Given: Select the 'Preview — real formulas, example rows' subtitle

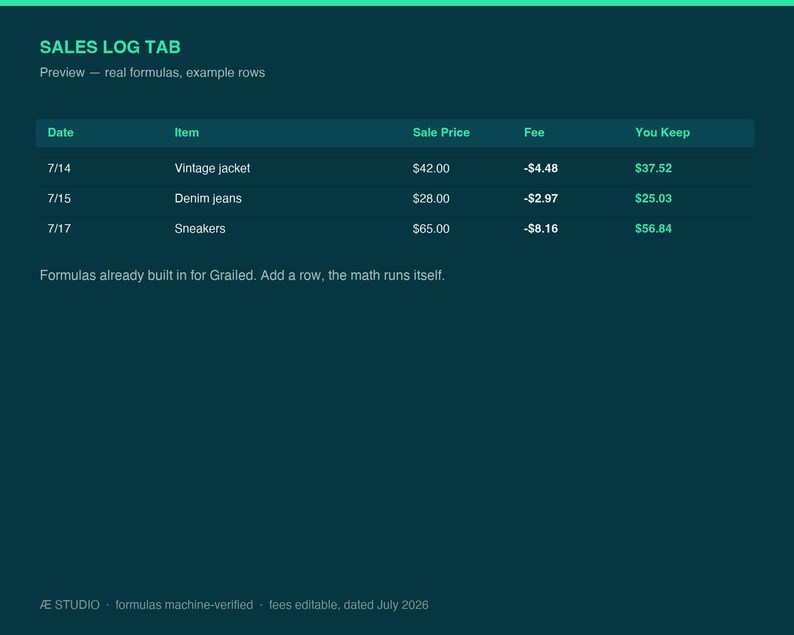Looking at the screenshot, I should (x=152, y=72).
